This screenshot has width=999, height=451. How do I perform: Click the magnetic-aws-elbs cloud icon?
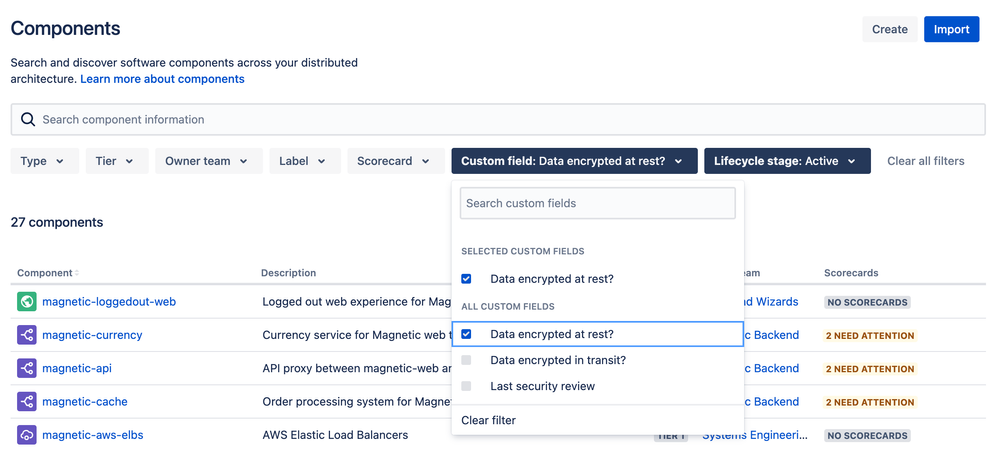coord(27,435)
